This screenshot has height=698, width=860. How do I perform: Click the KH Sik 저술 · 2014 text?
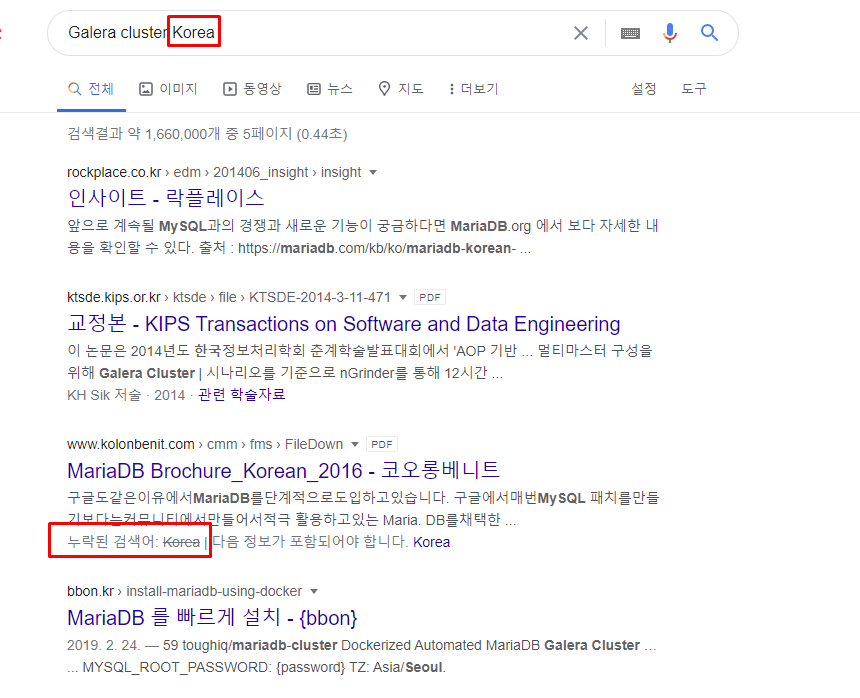pyautogui.click(x=126, y=395)
